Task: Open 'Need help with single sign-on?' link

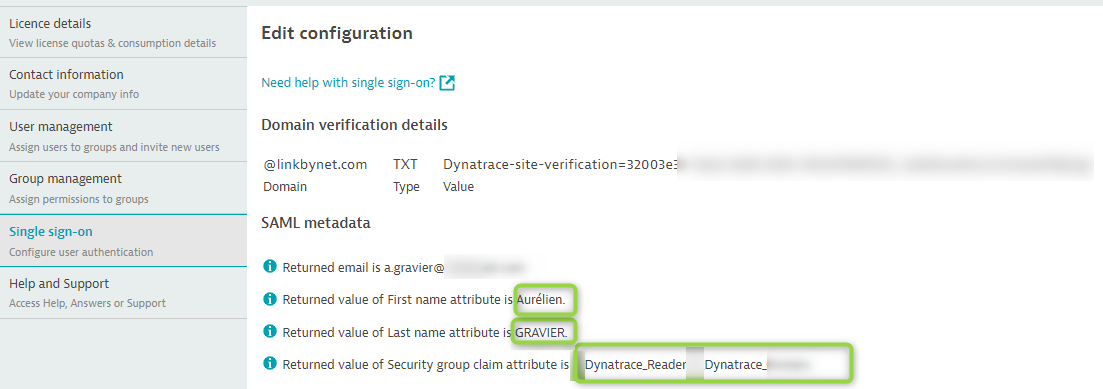Action: point(348,83)
